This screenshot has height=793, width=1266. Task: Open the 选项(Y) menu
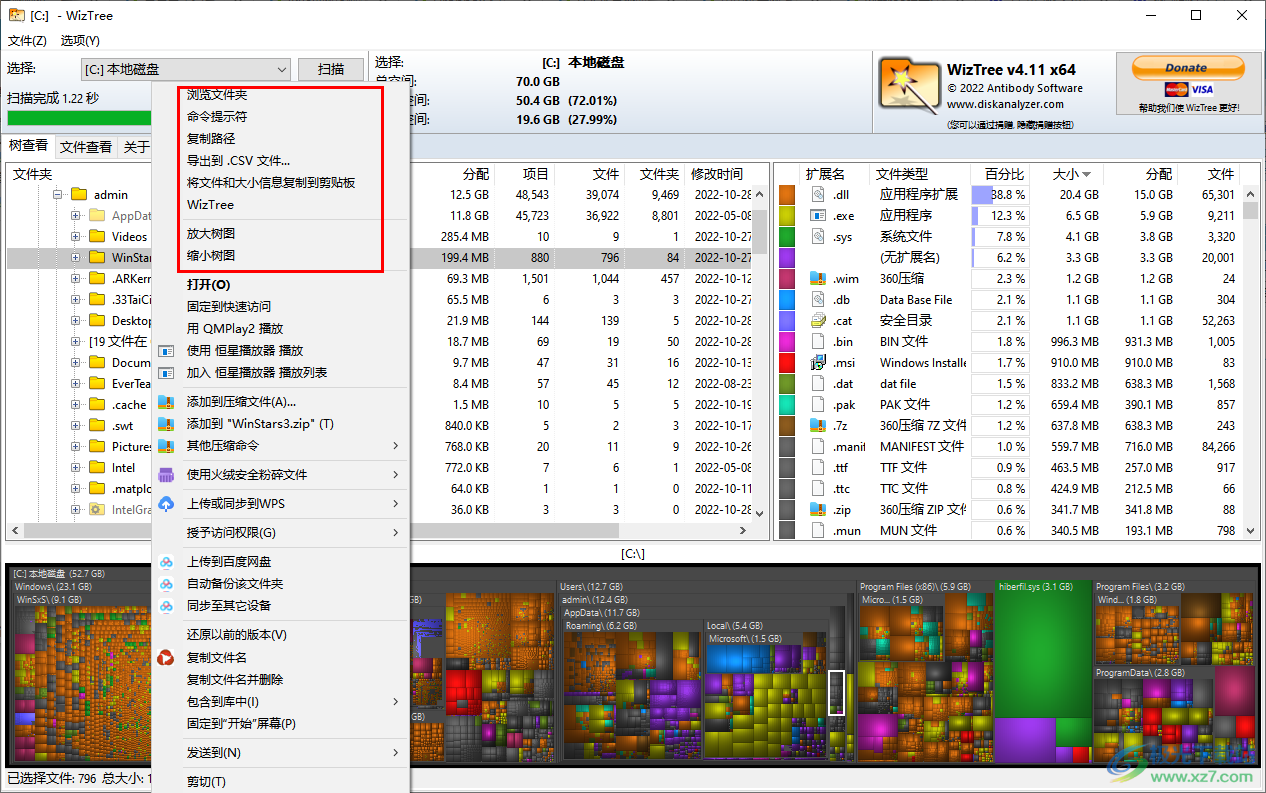click(80, 41)
